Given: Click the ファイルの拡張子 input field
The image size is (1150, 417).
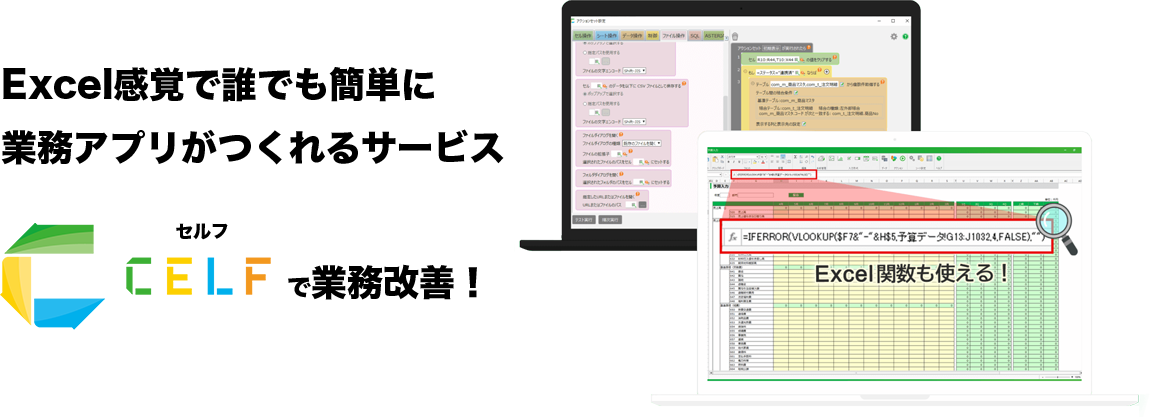Looking at the screenshot, I should pos(619,153).
